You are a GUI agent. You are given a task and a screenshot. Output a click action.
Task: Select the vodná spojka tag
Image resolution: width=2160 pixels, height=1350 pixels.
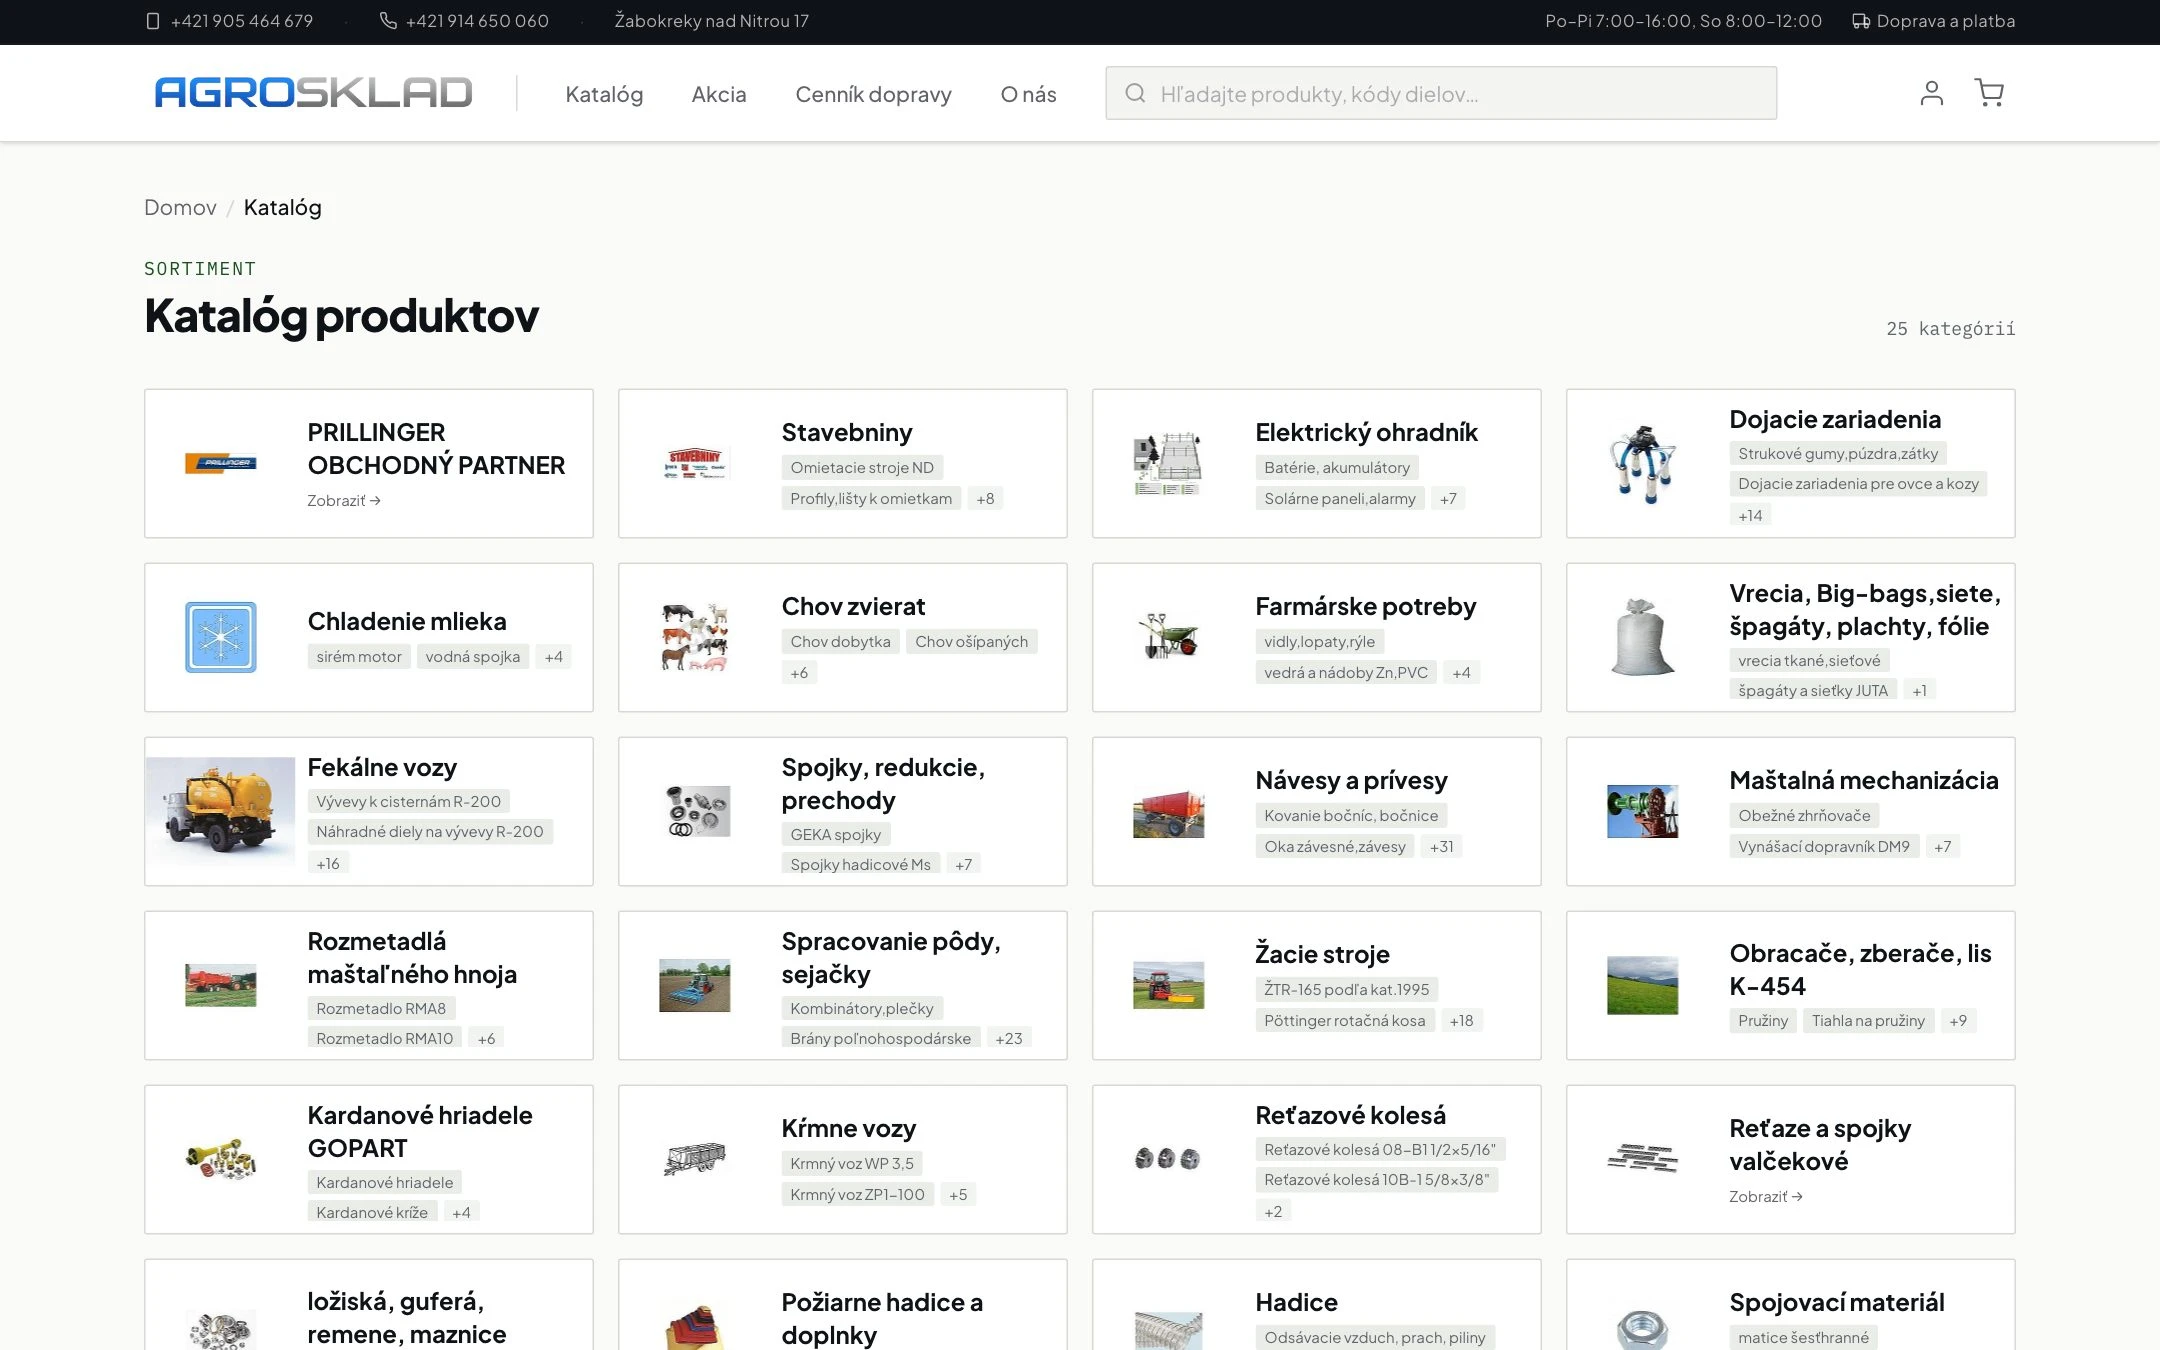473,656
